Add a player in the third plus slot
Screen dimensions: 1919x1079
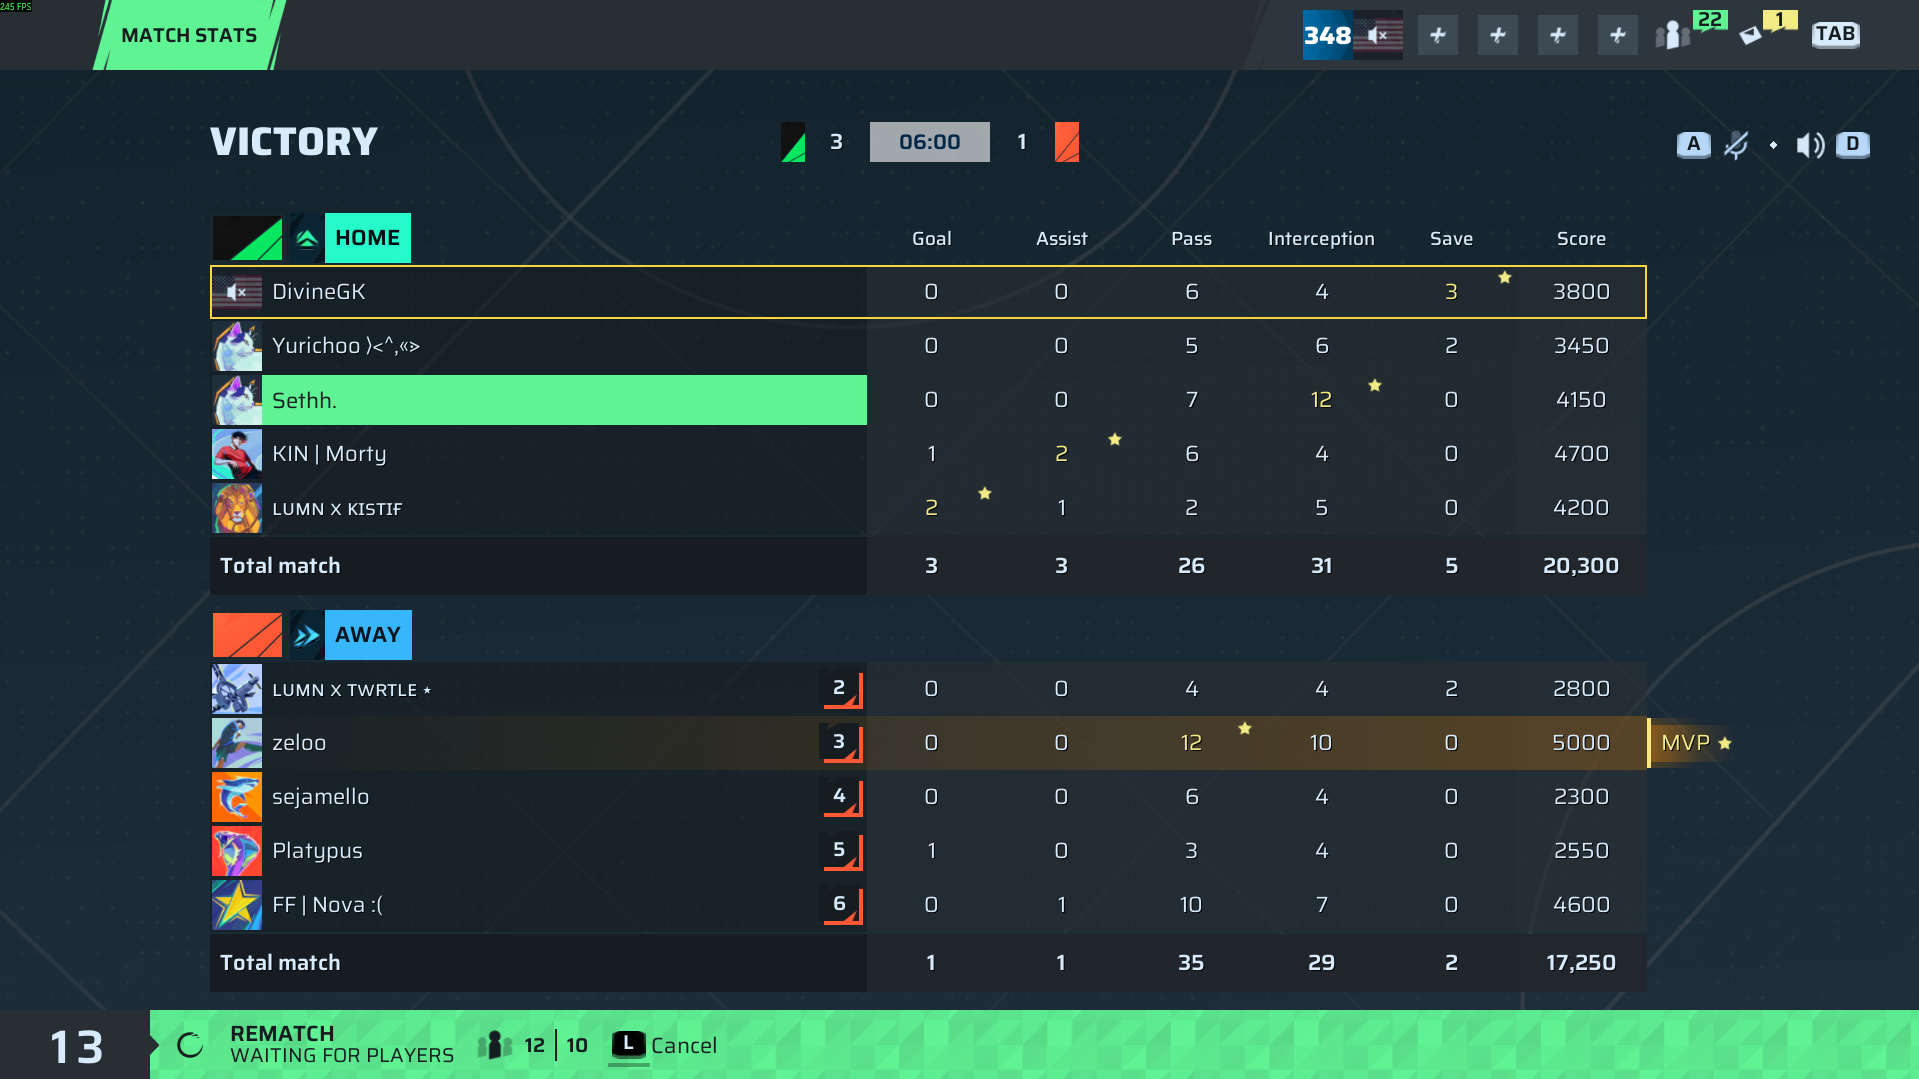click(1558, 35)
